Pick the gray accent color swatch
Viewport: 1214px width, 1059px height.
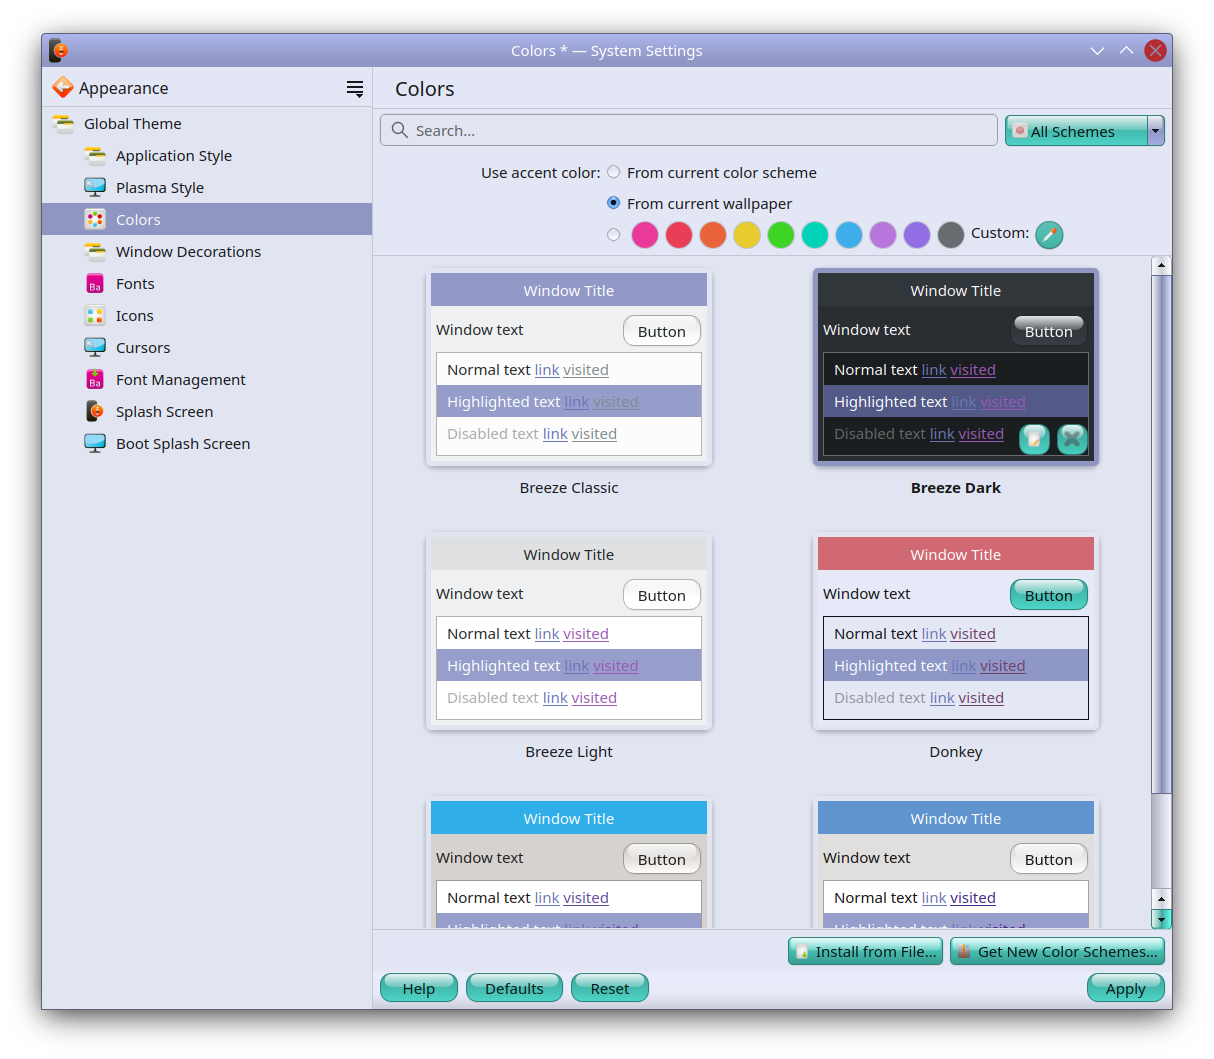coord(951,235)
